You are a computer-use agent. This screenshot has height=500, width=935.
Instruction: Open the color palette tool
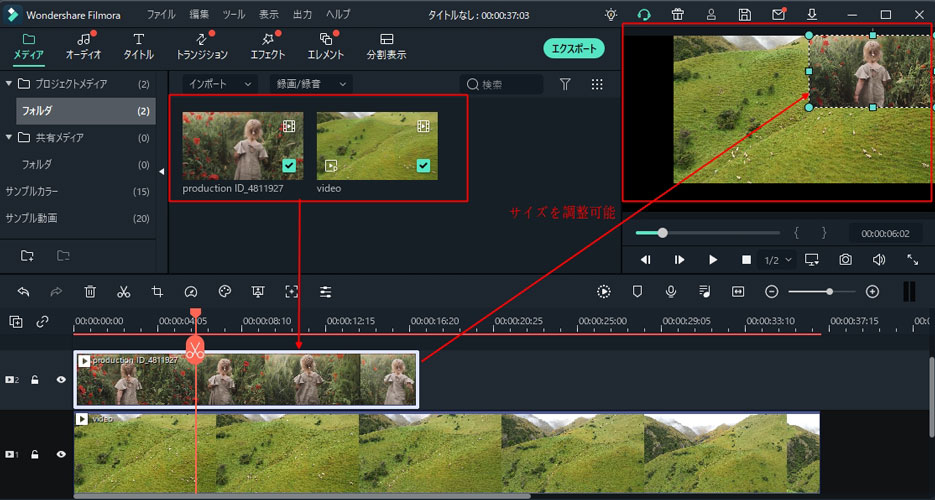tap(225, 292)
